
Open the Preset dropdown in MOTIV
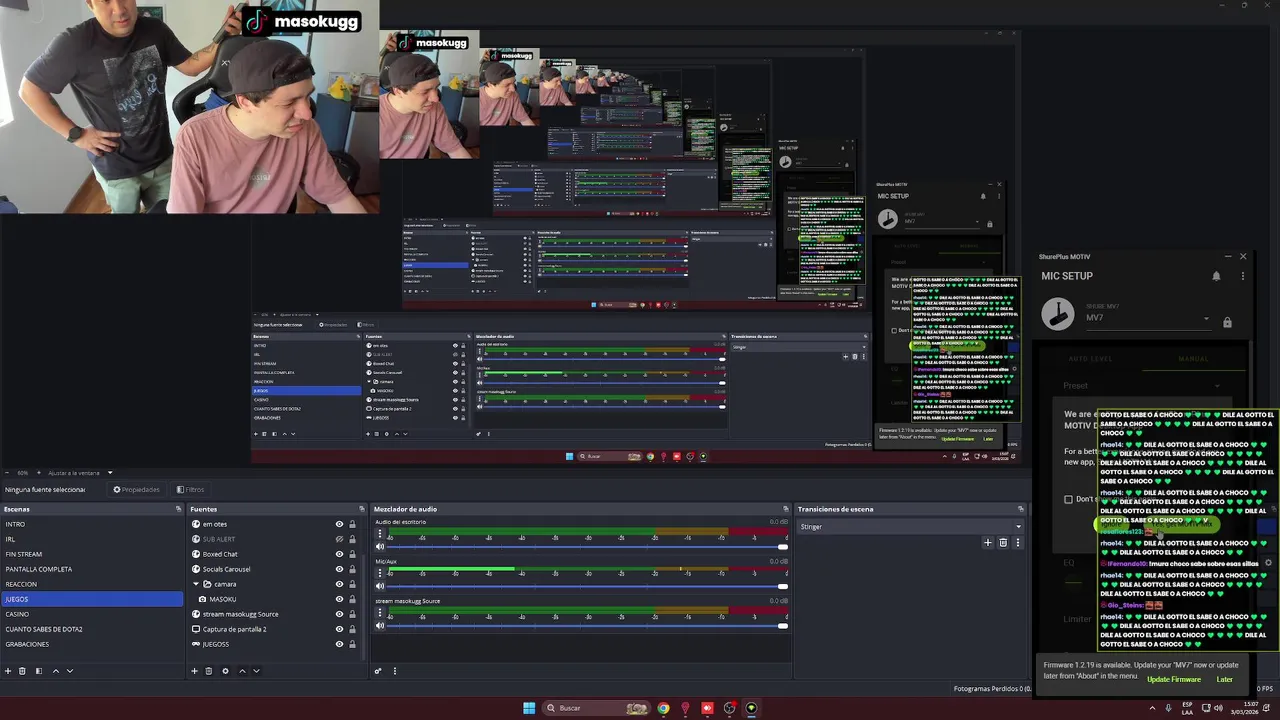1142,386
